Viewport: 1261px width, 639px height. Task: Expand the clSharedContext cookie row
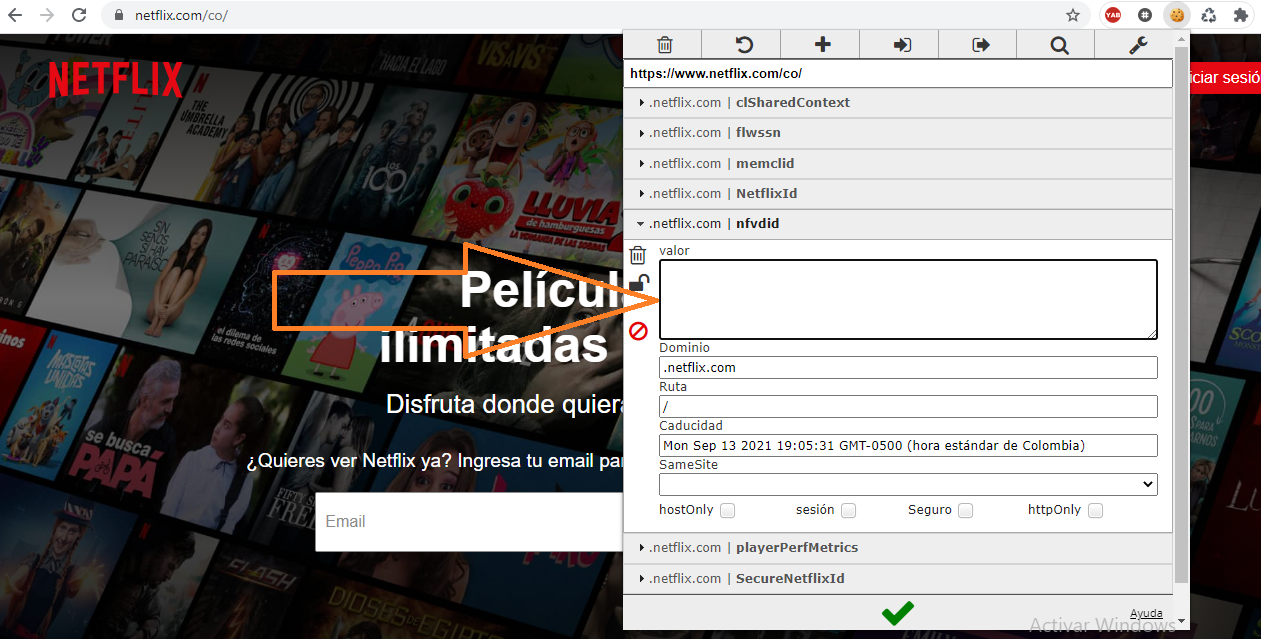898,103
